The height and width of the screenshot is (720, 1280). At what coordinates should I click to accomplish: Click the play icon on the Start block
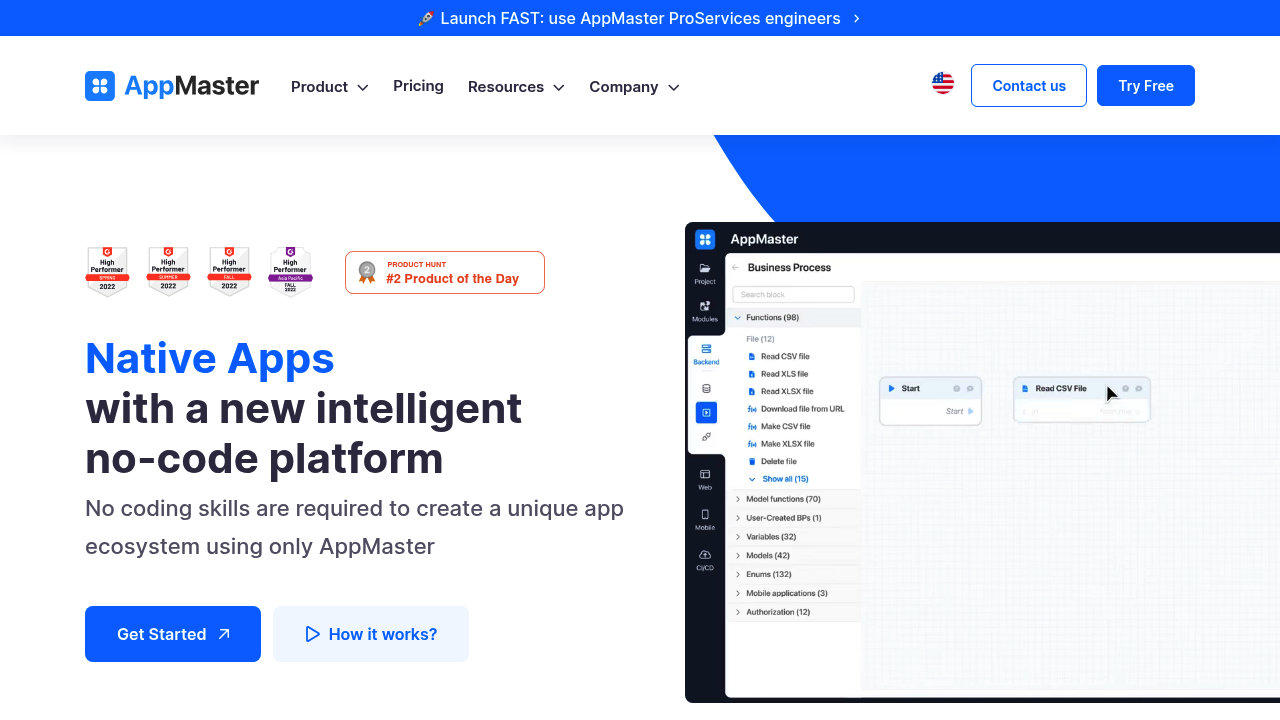[x=891, y=388]
